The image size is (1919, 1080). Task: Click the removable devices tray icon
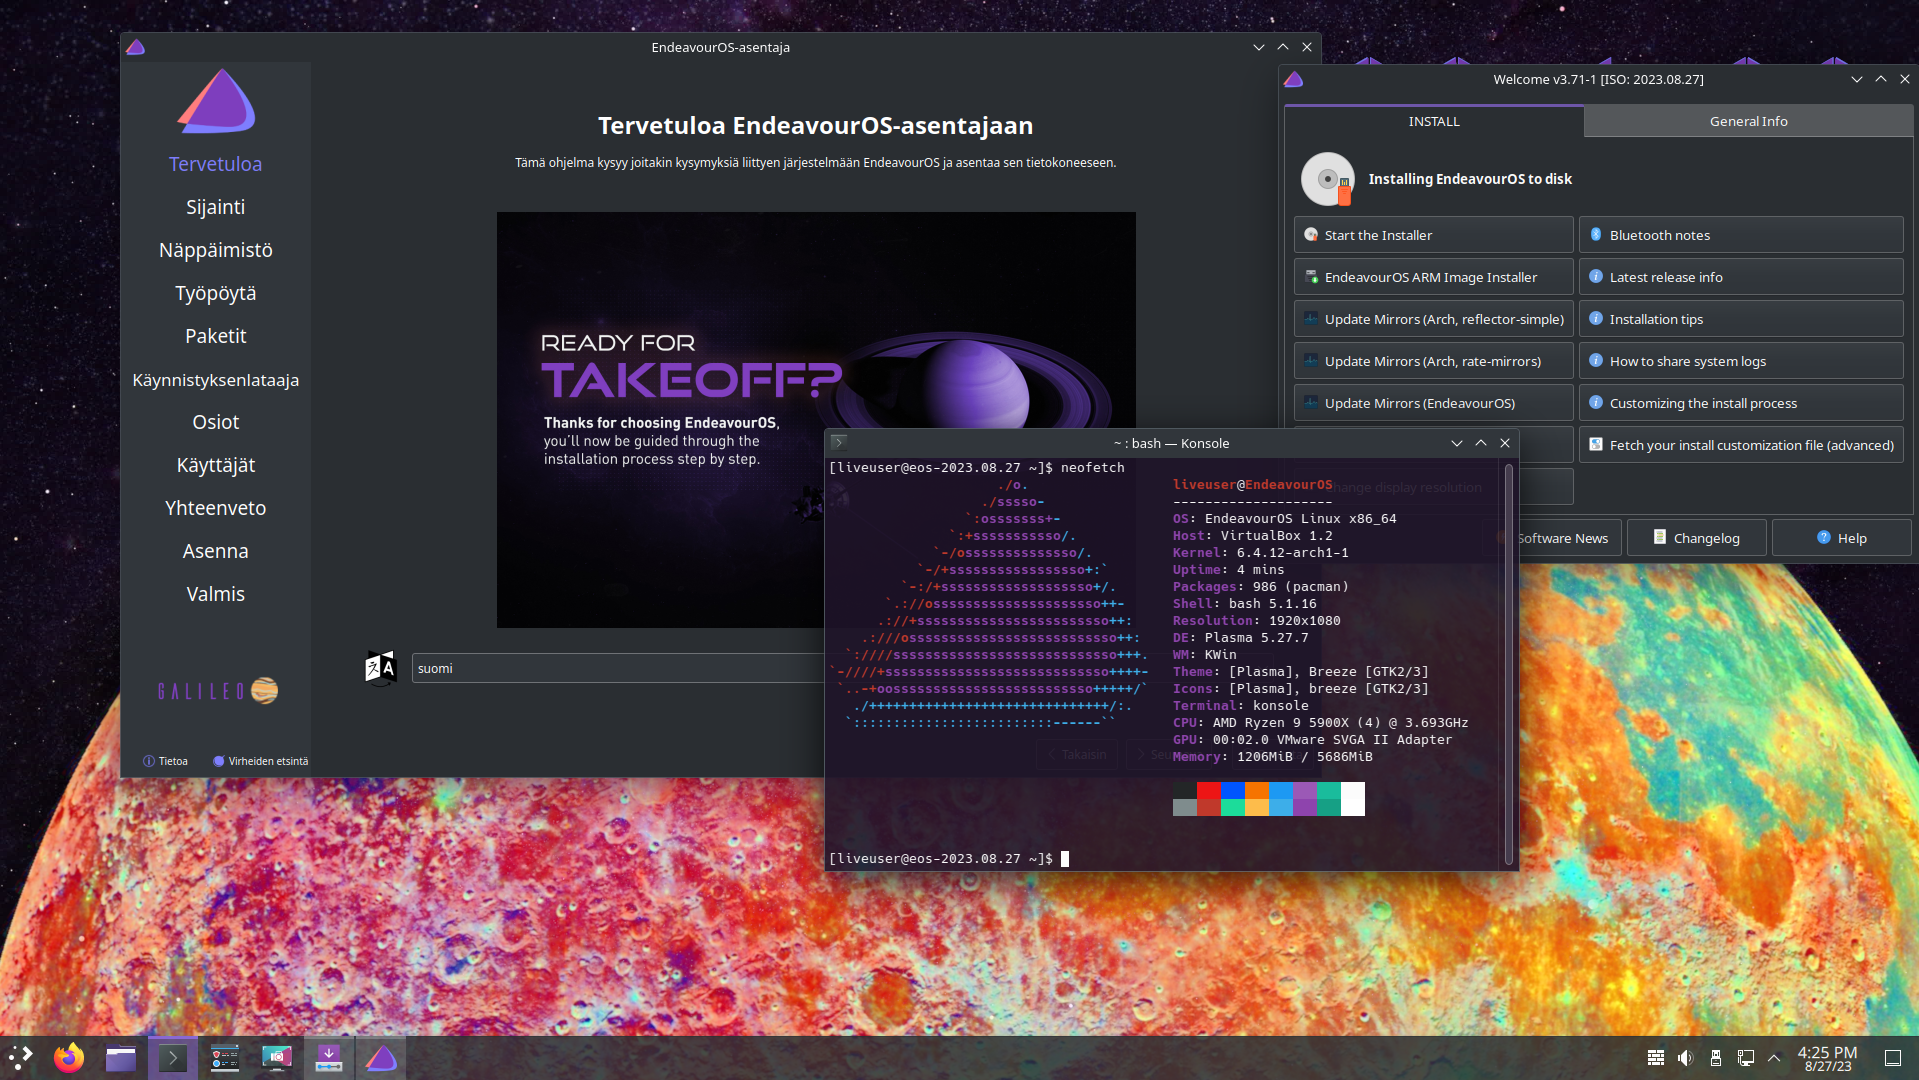[x=1715, y=1058]
